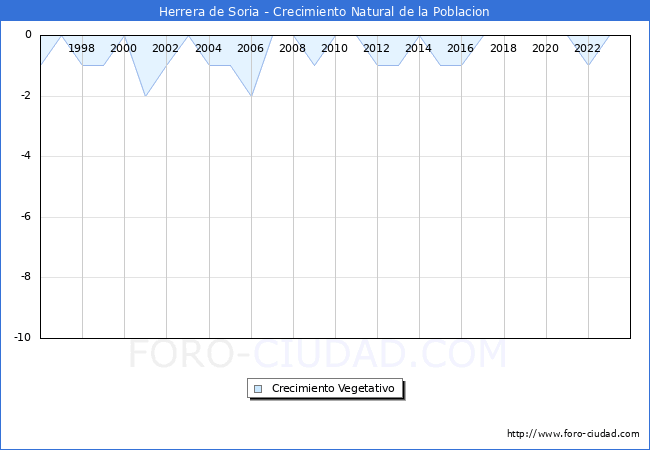The width and height of the screenshot is (650, 450).
Task: Select the 2020 x-axis year label
Action: pos(546,48)
